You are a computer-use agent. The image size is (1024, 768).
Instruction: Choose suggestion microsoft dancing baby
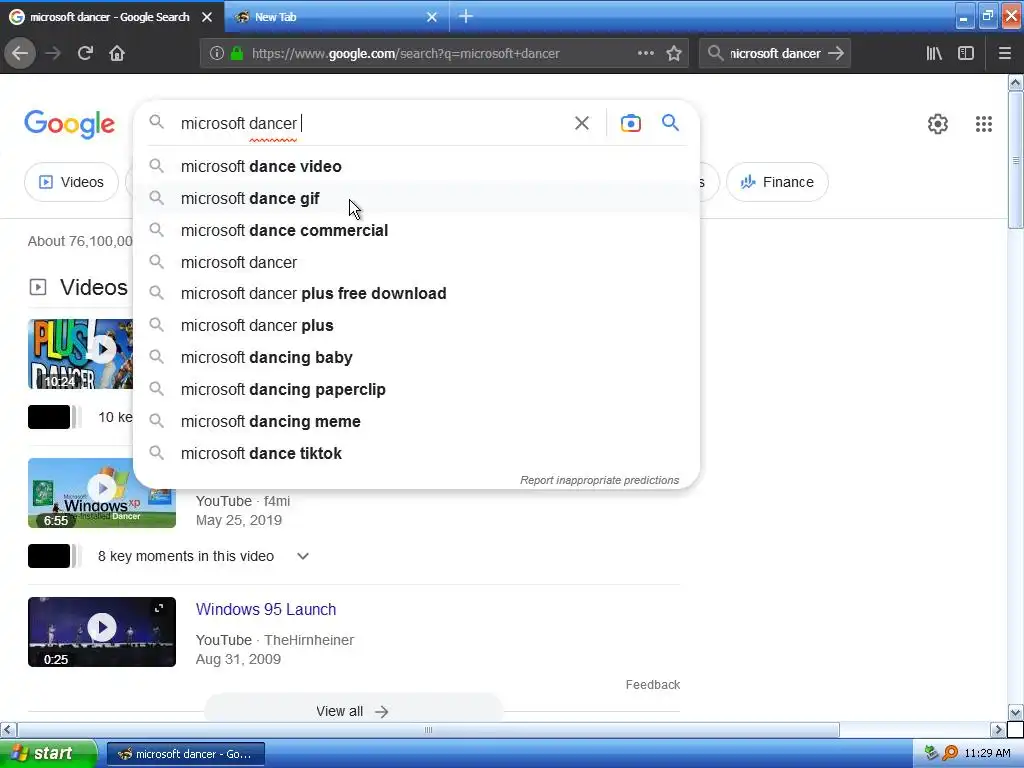[416, 358]
